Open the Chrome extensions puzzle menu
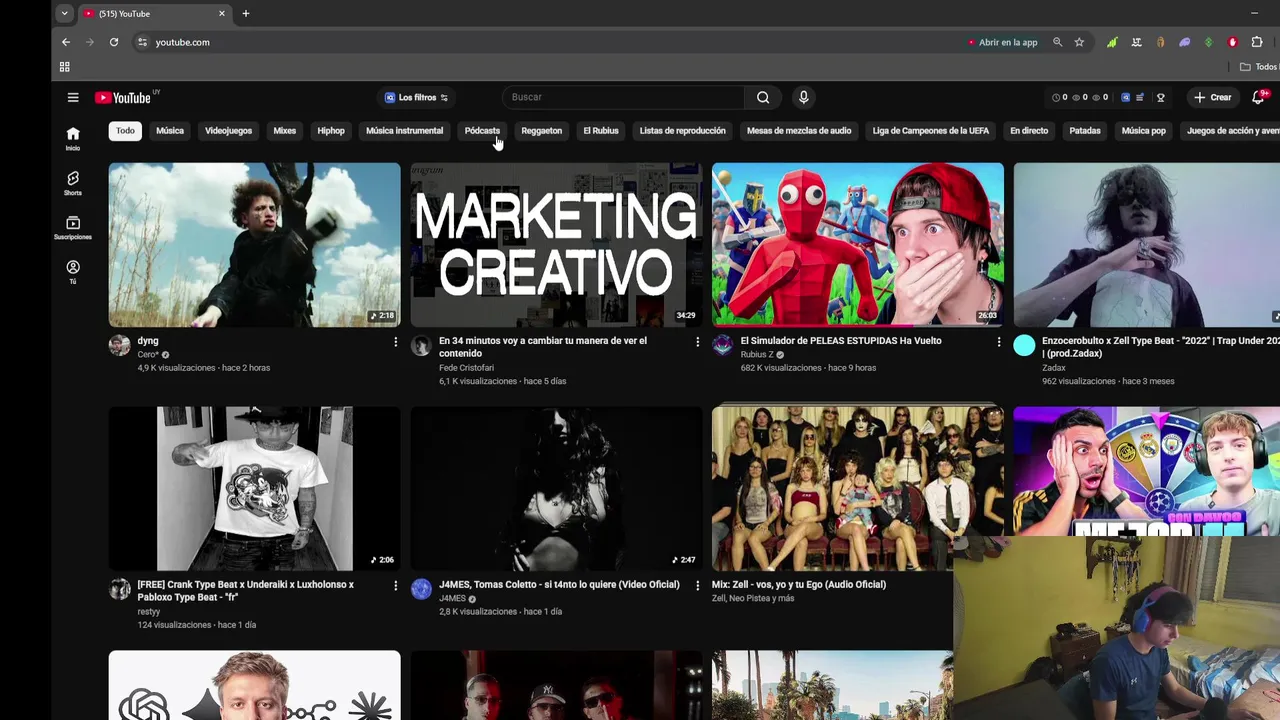1280x720 pixels. tap(1257, 42)
